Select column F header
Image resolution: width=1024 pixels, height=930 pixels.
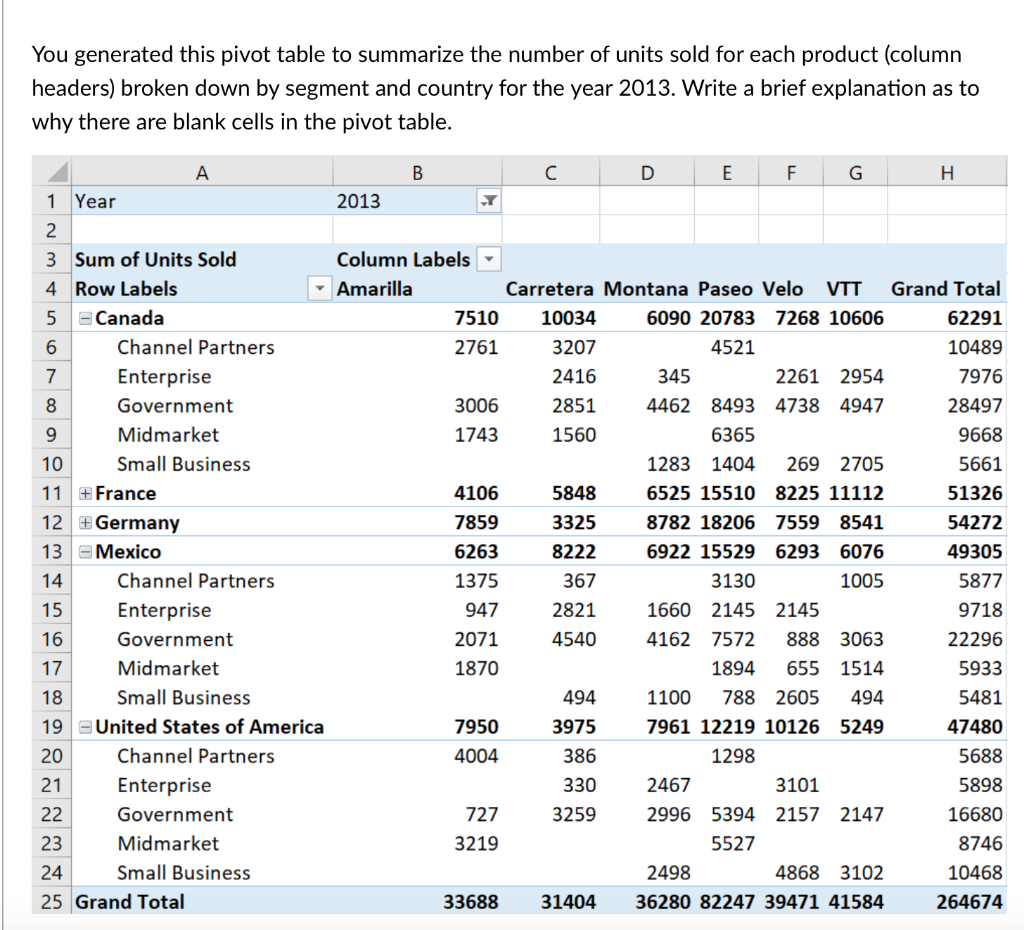(791, 173)
